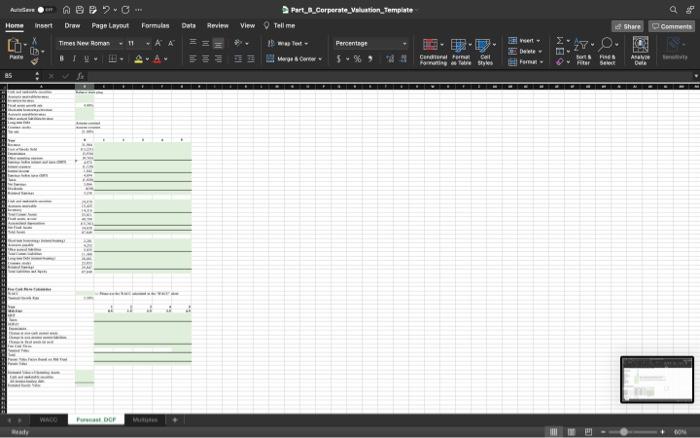
Task: Open the fill color dropdown arrow
Action: (x=147, y=59)
